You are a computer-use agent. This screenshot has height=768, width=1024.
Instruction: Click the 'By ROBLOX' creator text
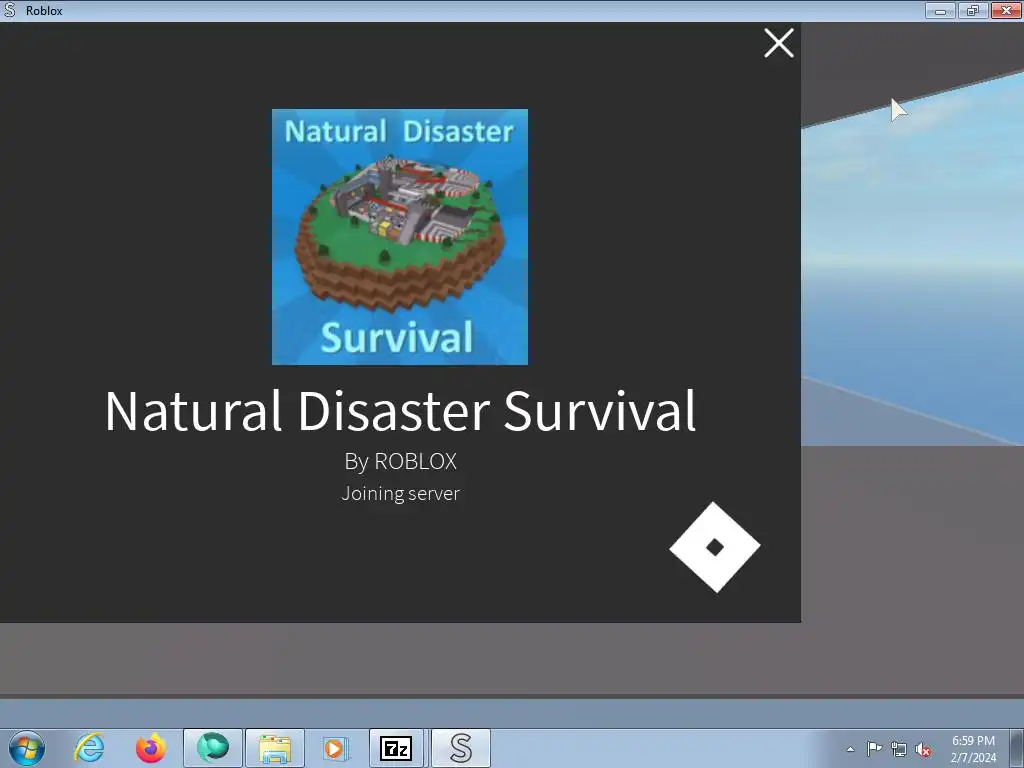[x=400, y=462]
